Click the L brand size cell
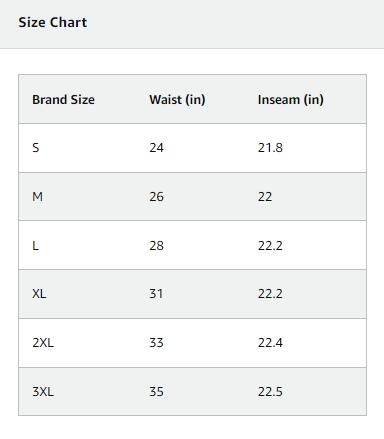The height and width of the screenshot is (439, 384). click(35, 245)
